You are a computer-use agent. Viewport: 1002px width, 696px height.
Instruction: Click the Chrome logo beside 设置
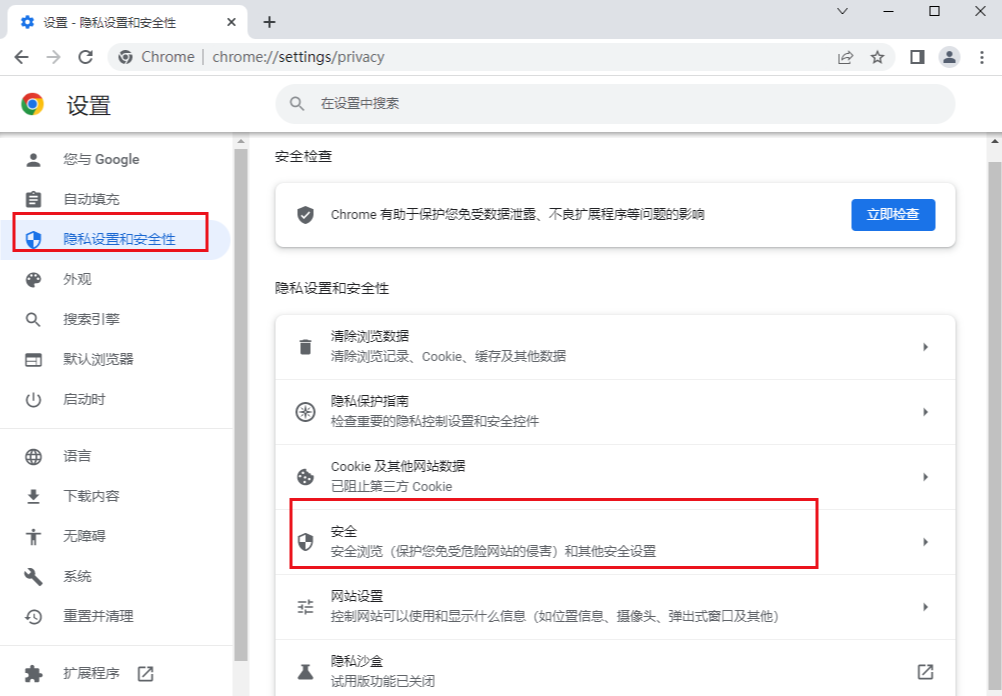tap(33, 104)
